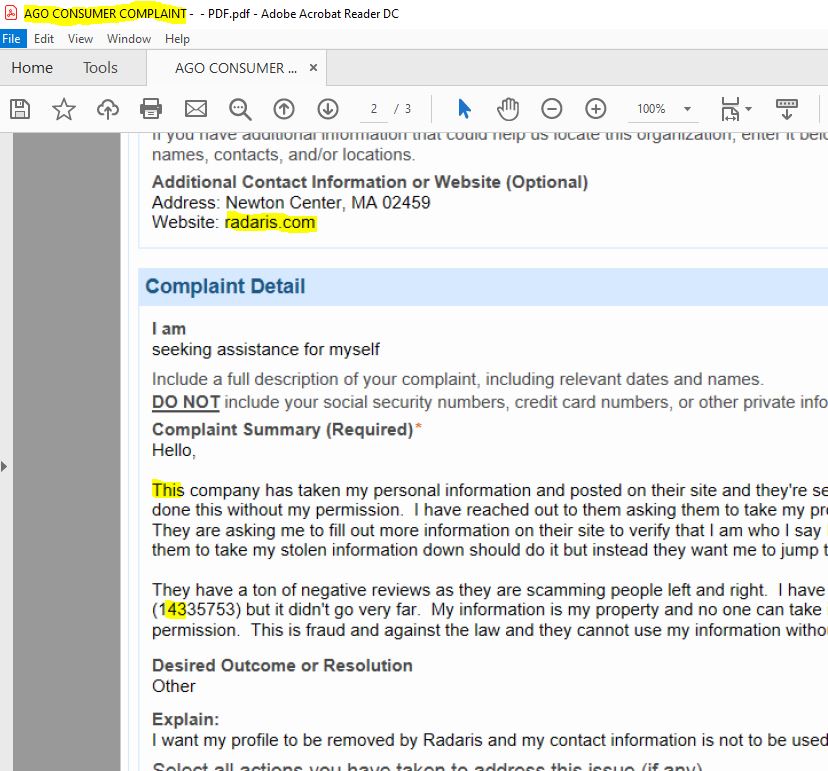
Task: Open the Window menu
Action: (x=129, y=39)
